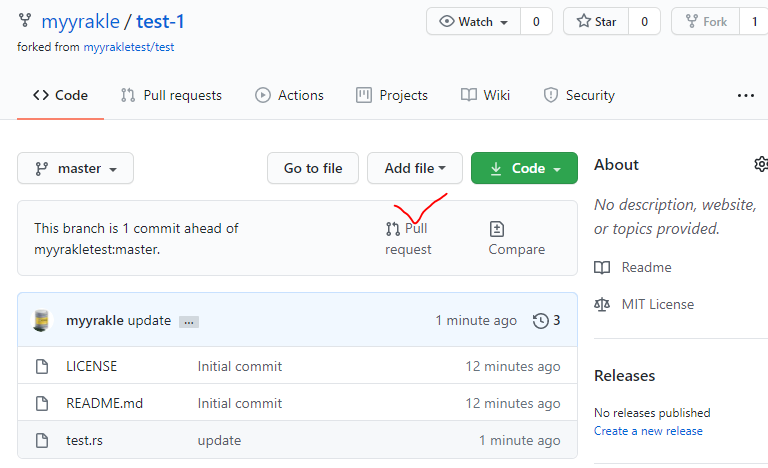Click the LICENSE file icon
Screen dimensions: 768x468
point(42,366)
